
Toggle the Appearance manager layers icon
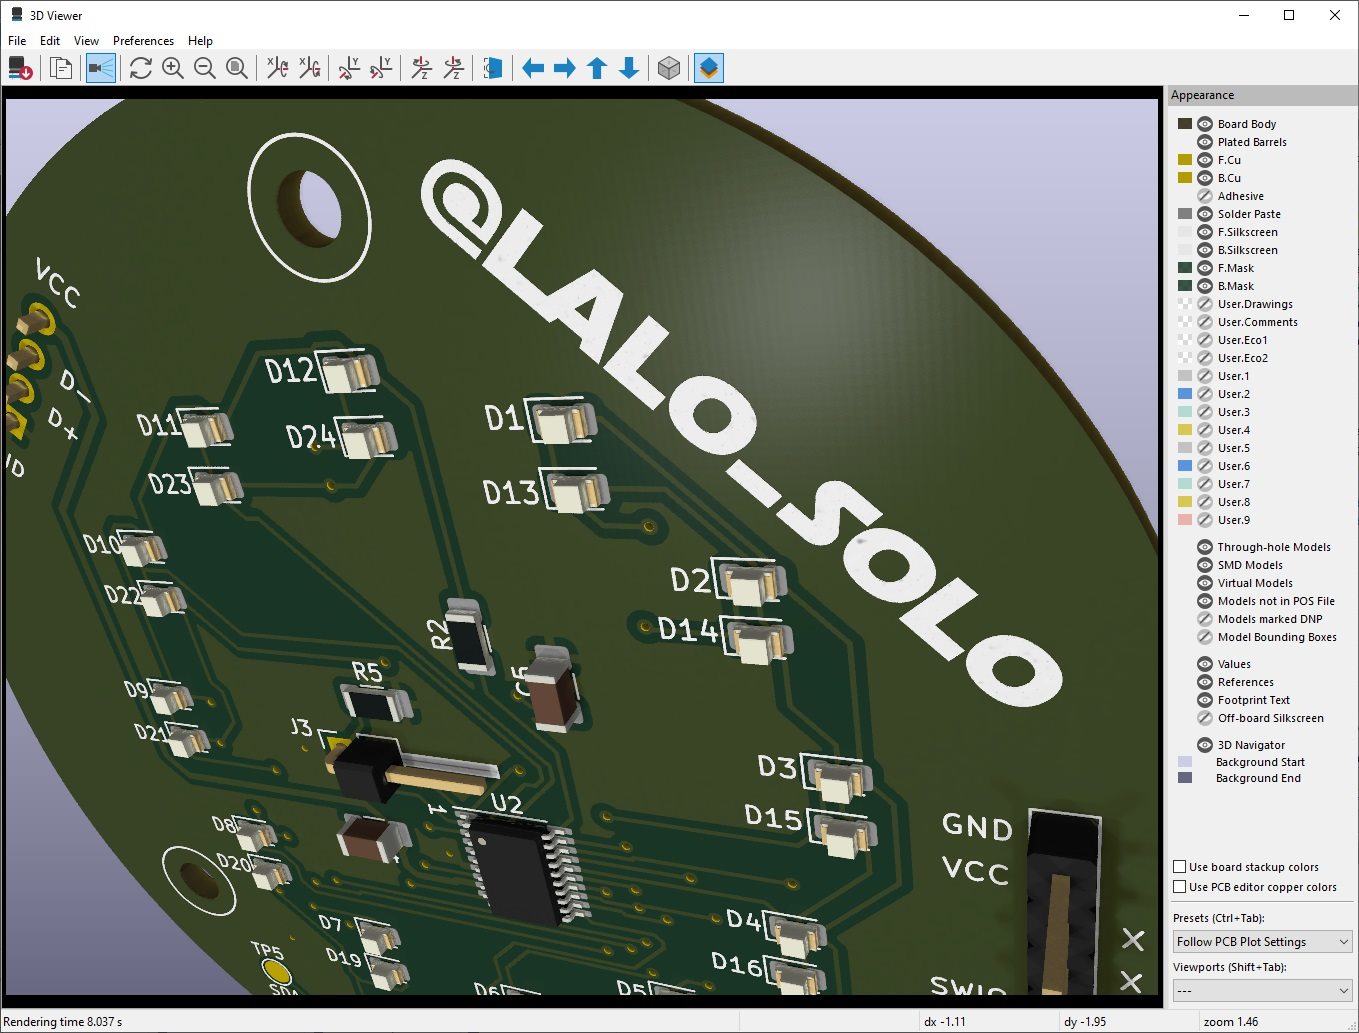click(709, 68)
